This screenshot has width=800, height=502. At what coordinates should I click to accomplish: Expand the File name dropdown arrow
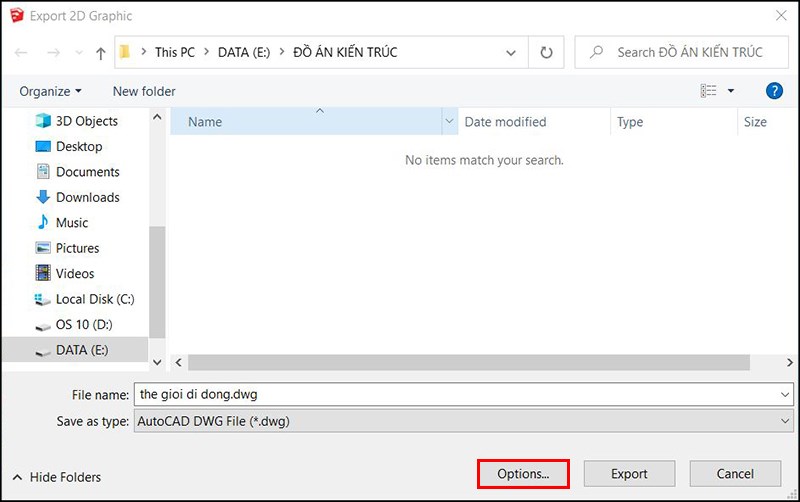pyautogui.click(x=785, y=394)
